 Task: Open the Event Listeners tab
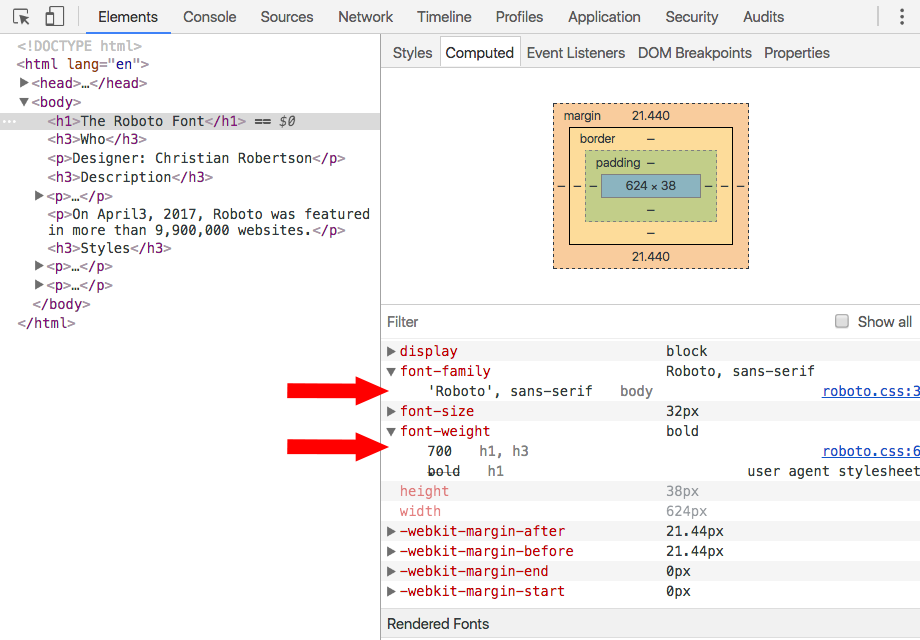pos(576,53)
